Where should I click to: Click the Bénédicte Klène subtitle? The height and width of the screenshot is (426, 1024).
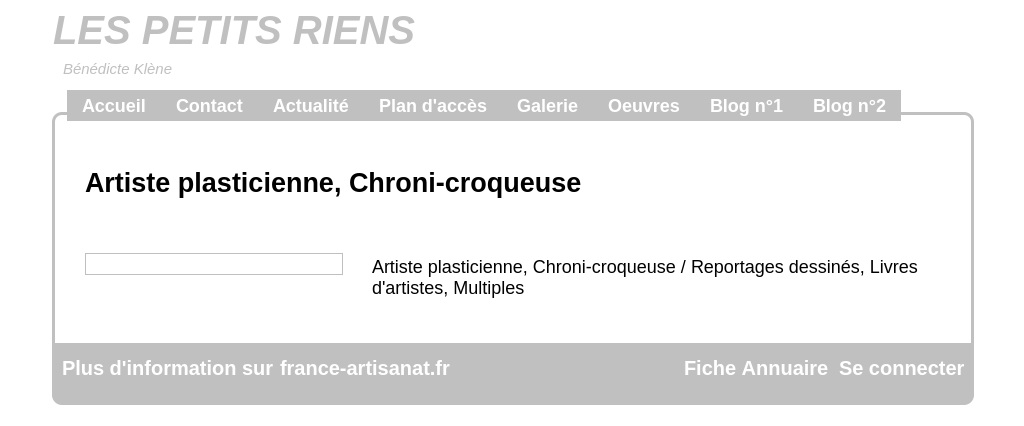click(118, 69)
